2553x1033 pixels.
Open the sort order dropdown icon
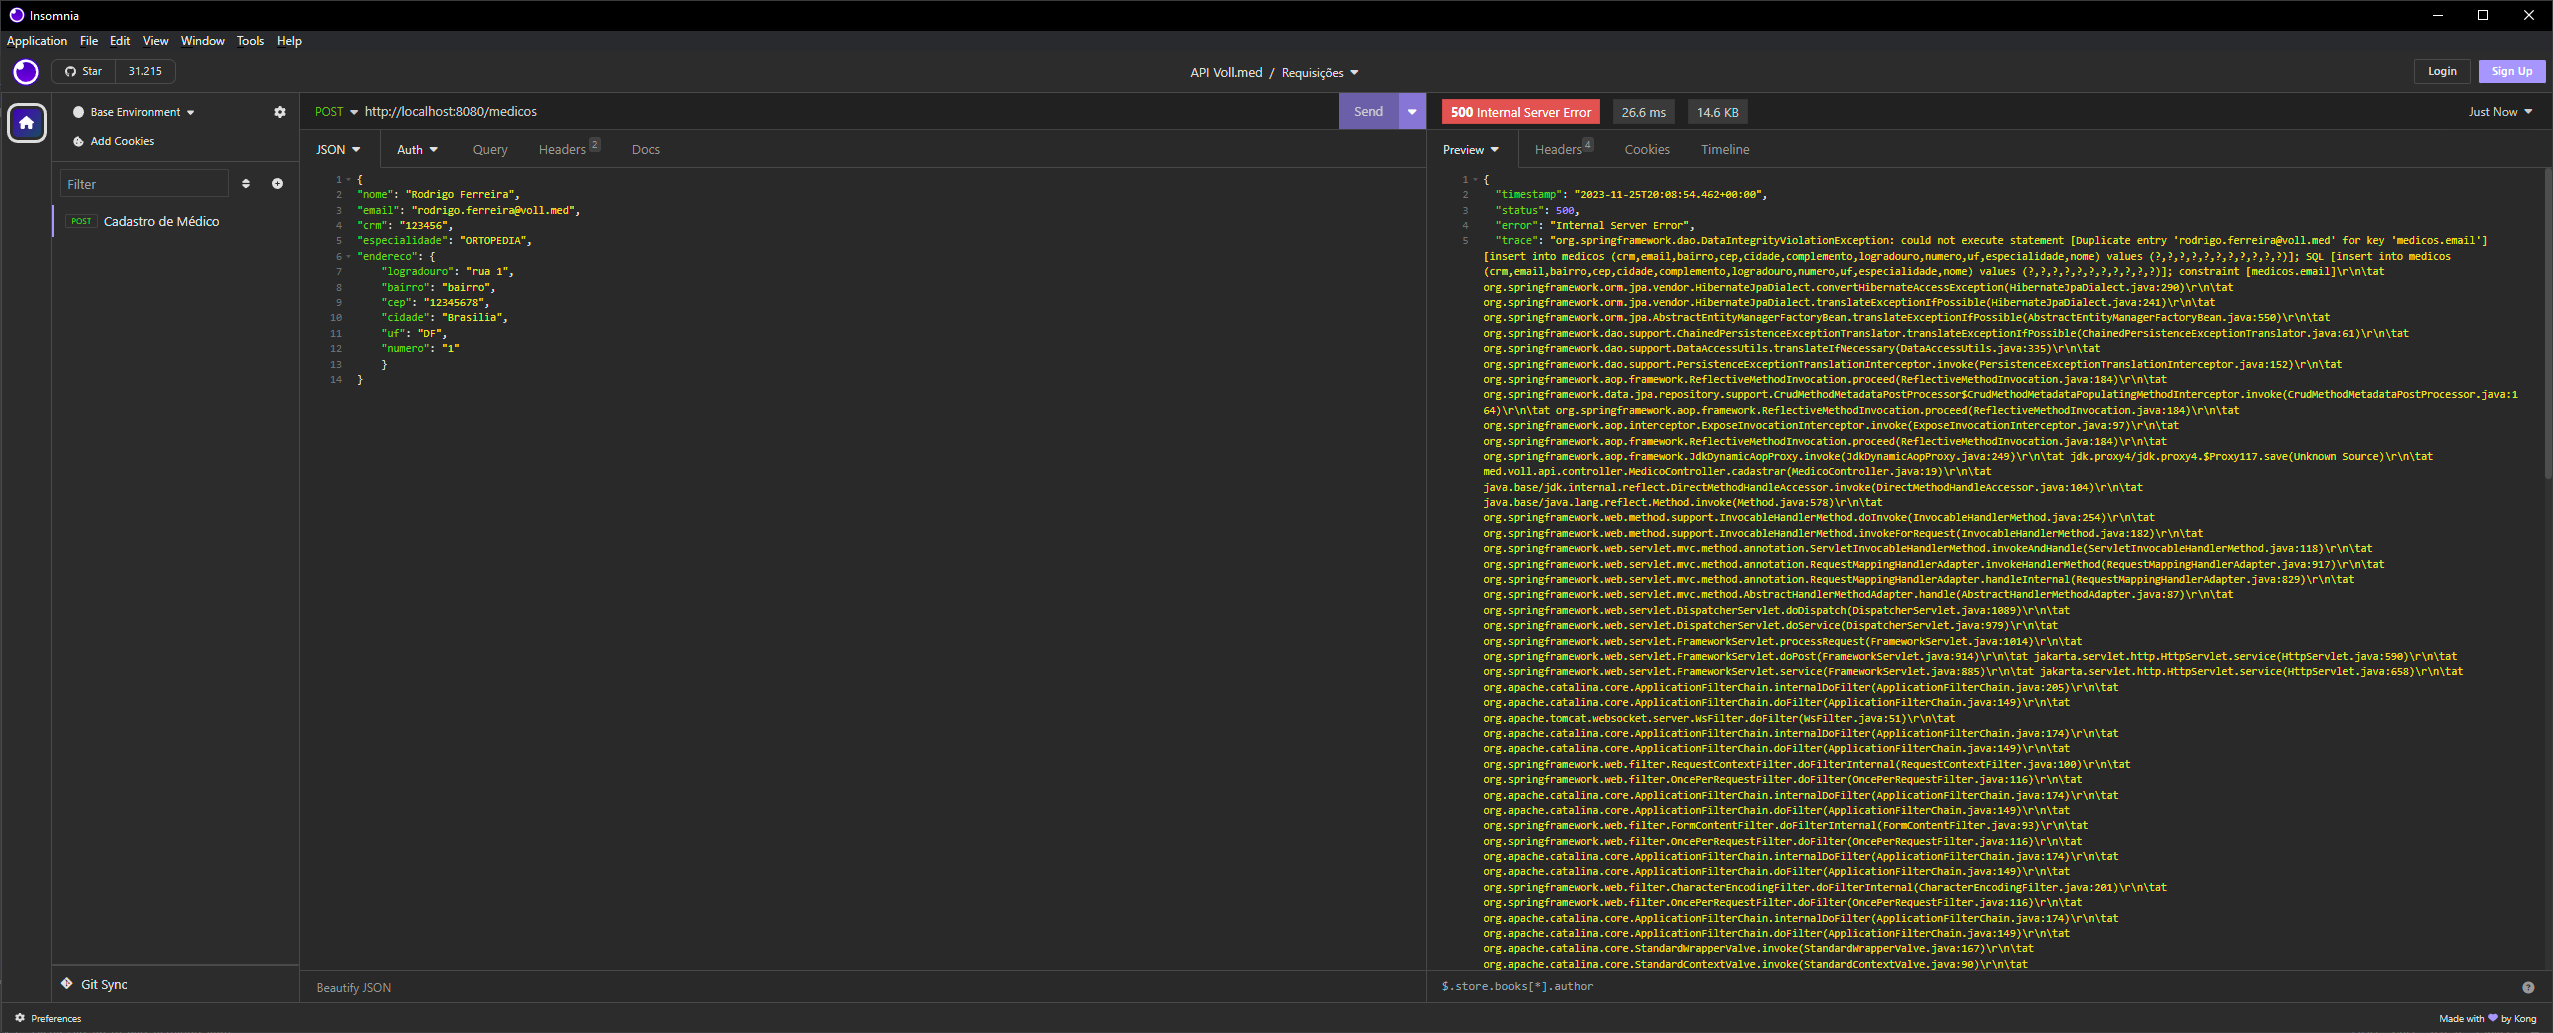pyautogui.click(x=246, y=184)
